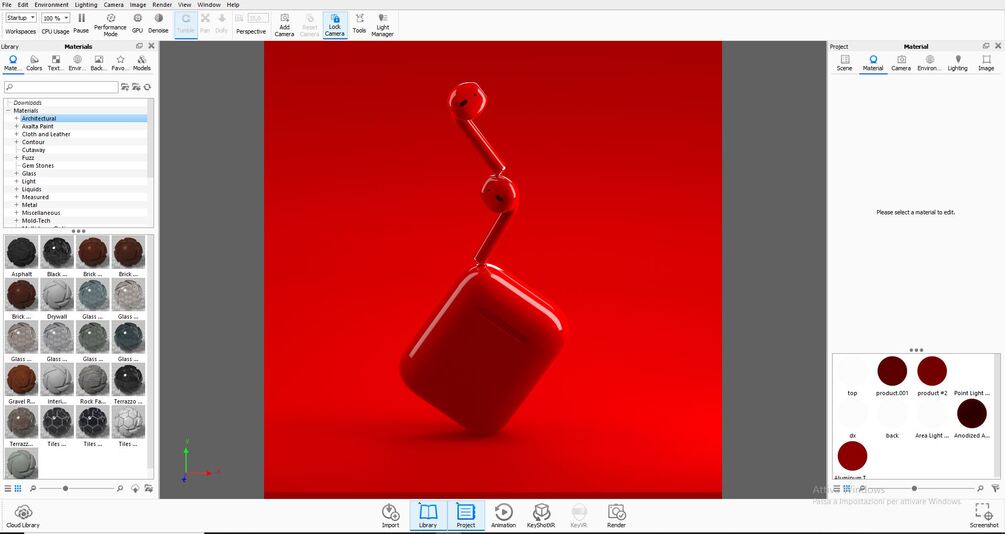
Task: Switch to library Textures tab
Action: click(x=56, y=63)
